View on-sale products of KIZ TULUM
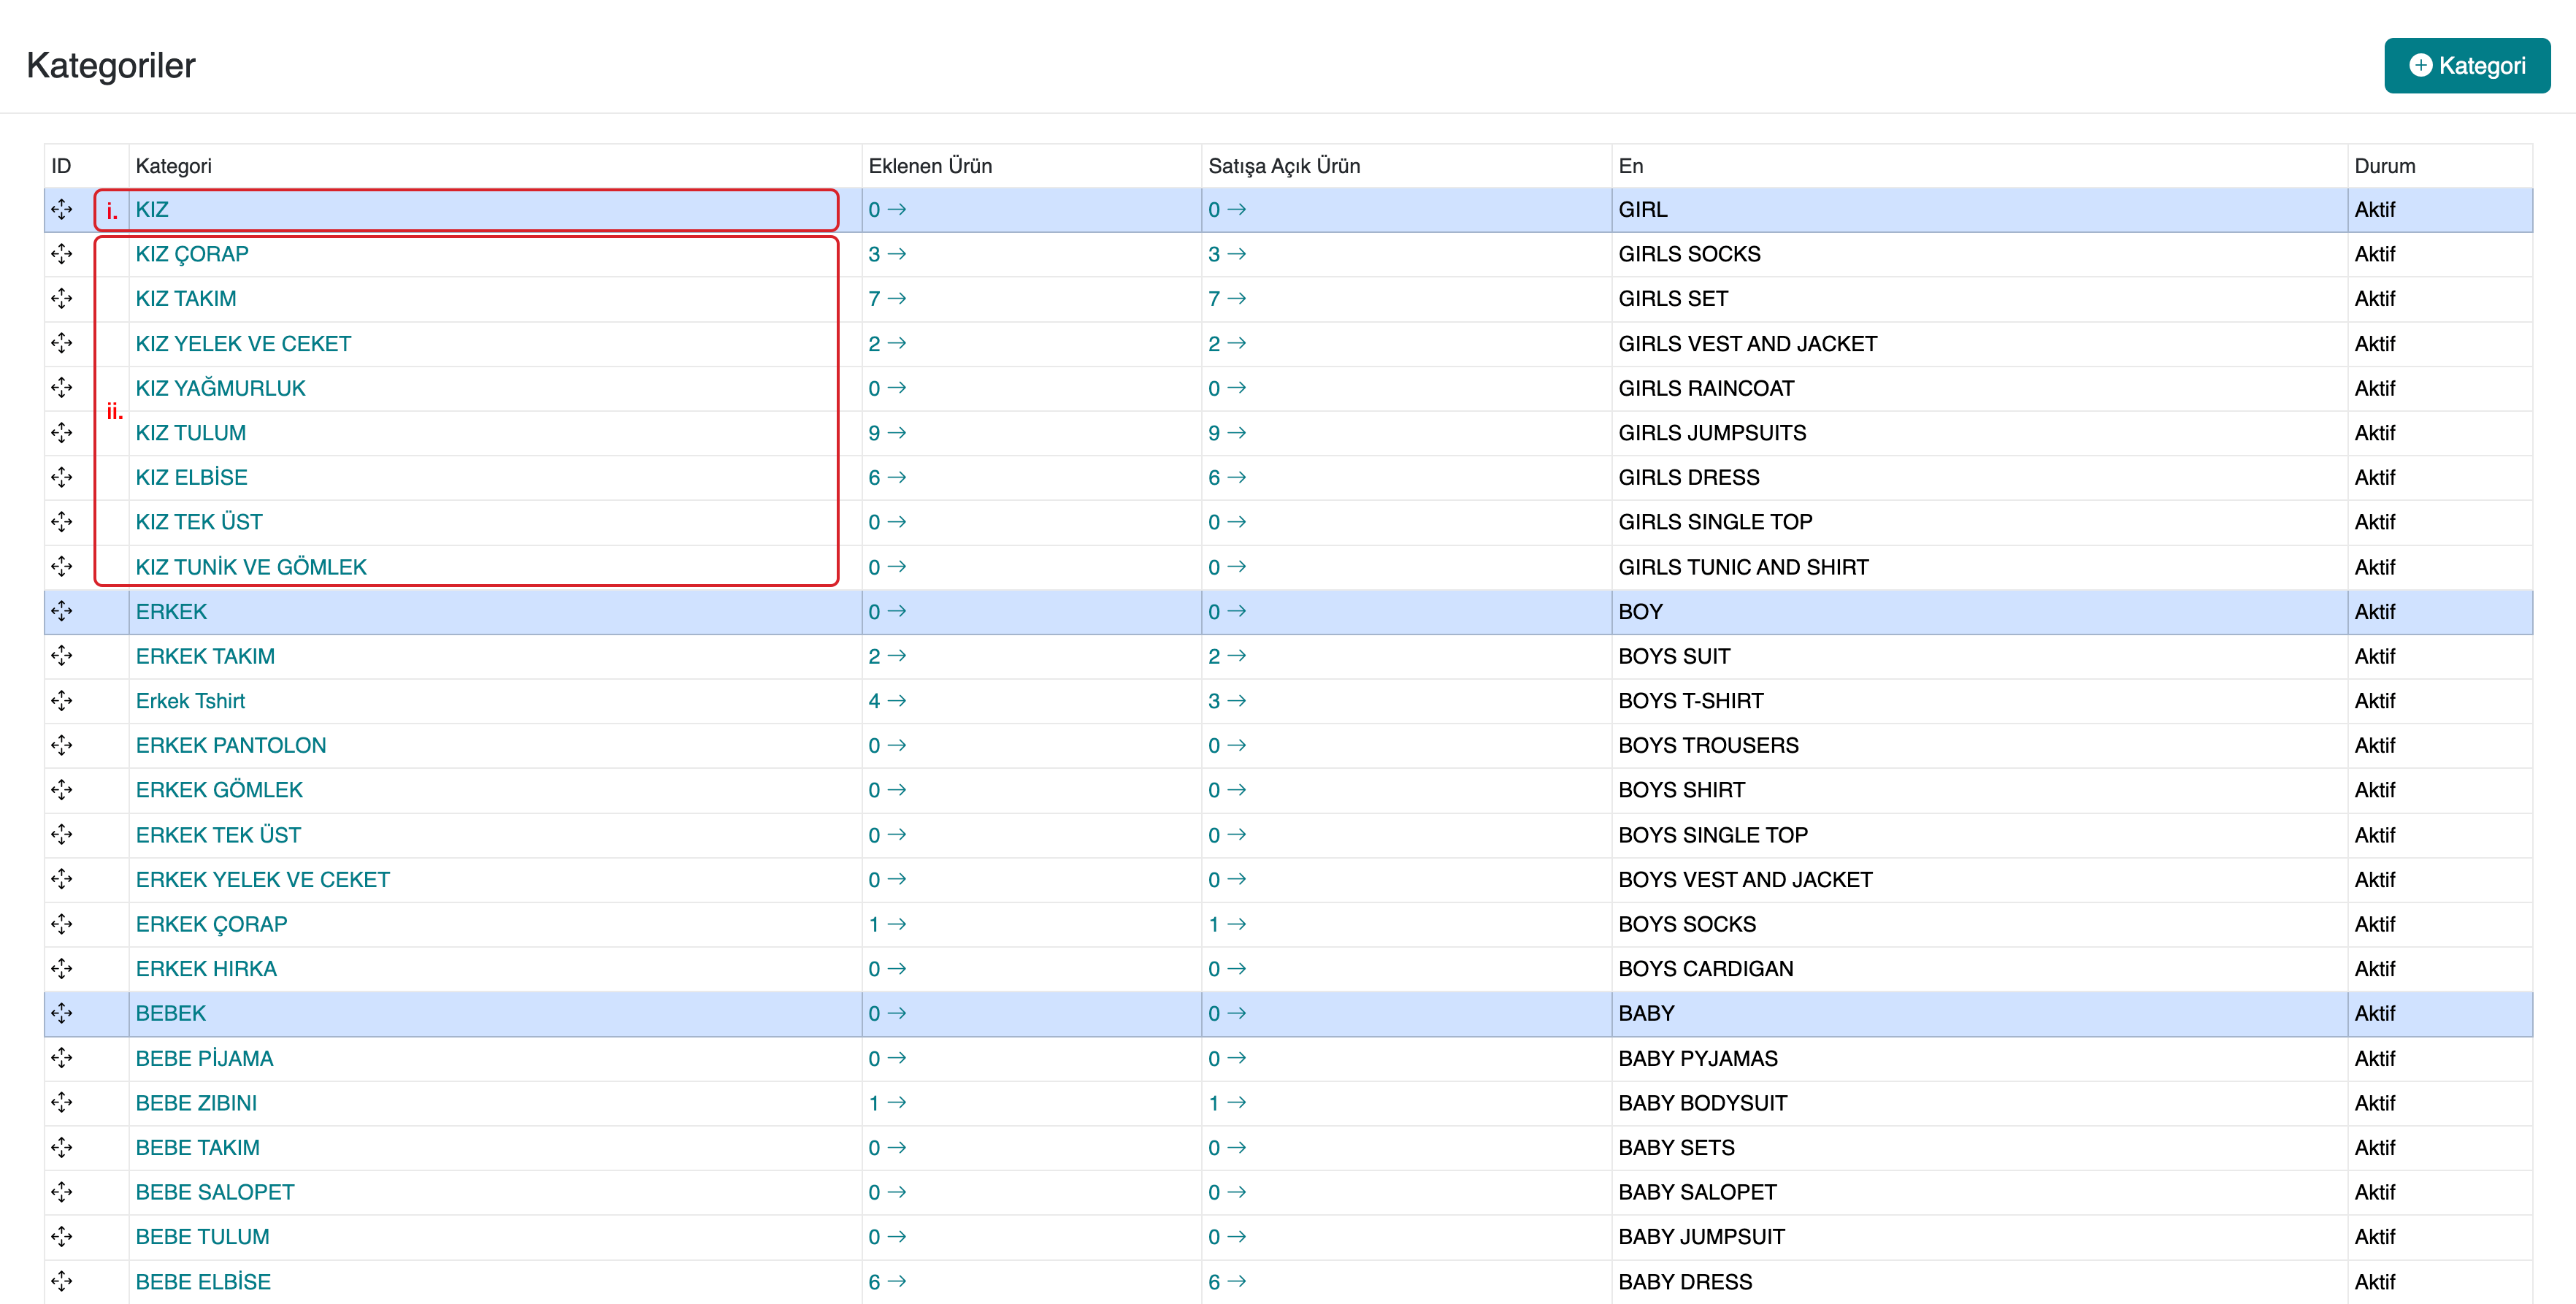Image resolution: width=2576 pixels, height=1304 pixels. 1226,433
